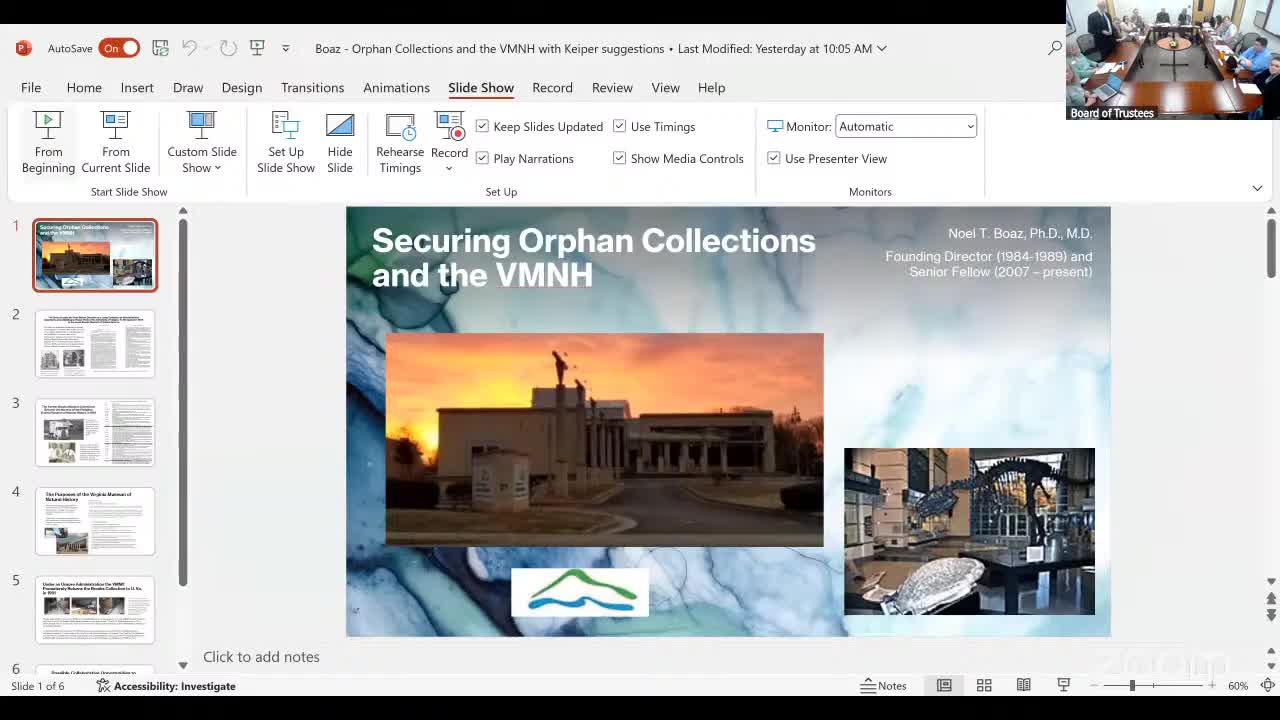Switch to the Design tab
This screenshot has width=1280, height=720.
242,88
